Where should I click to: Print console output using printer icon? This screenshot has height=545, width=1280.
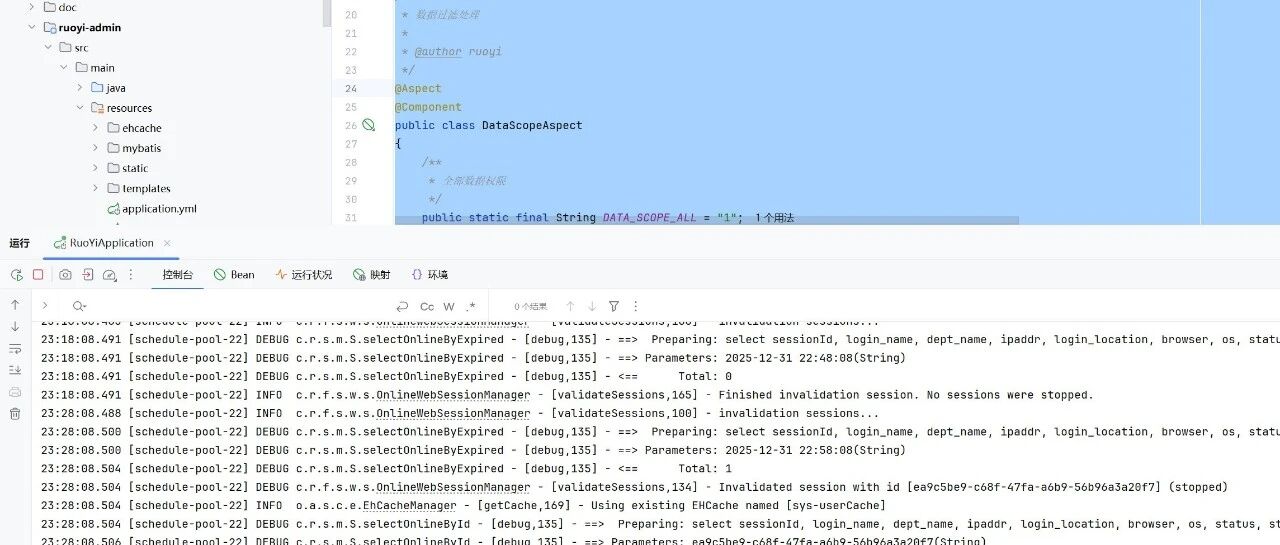(15, 392)
